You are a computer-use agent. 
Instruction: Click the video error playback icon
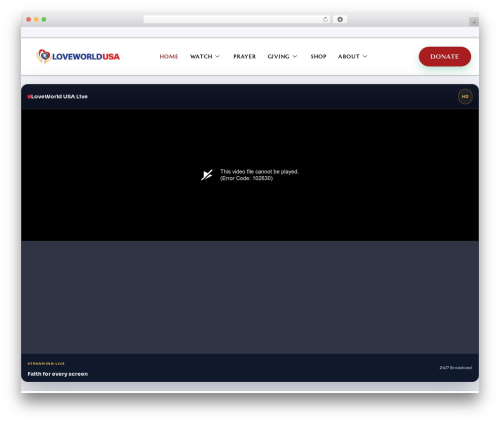(x=207, y=175)
